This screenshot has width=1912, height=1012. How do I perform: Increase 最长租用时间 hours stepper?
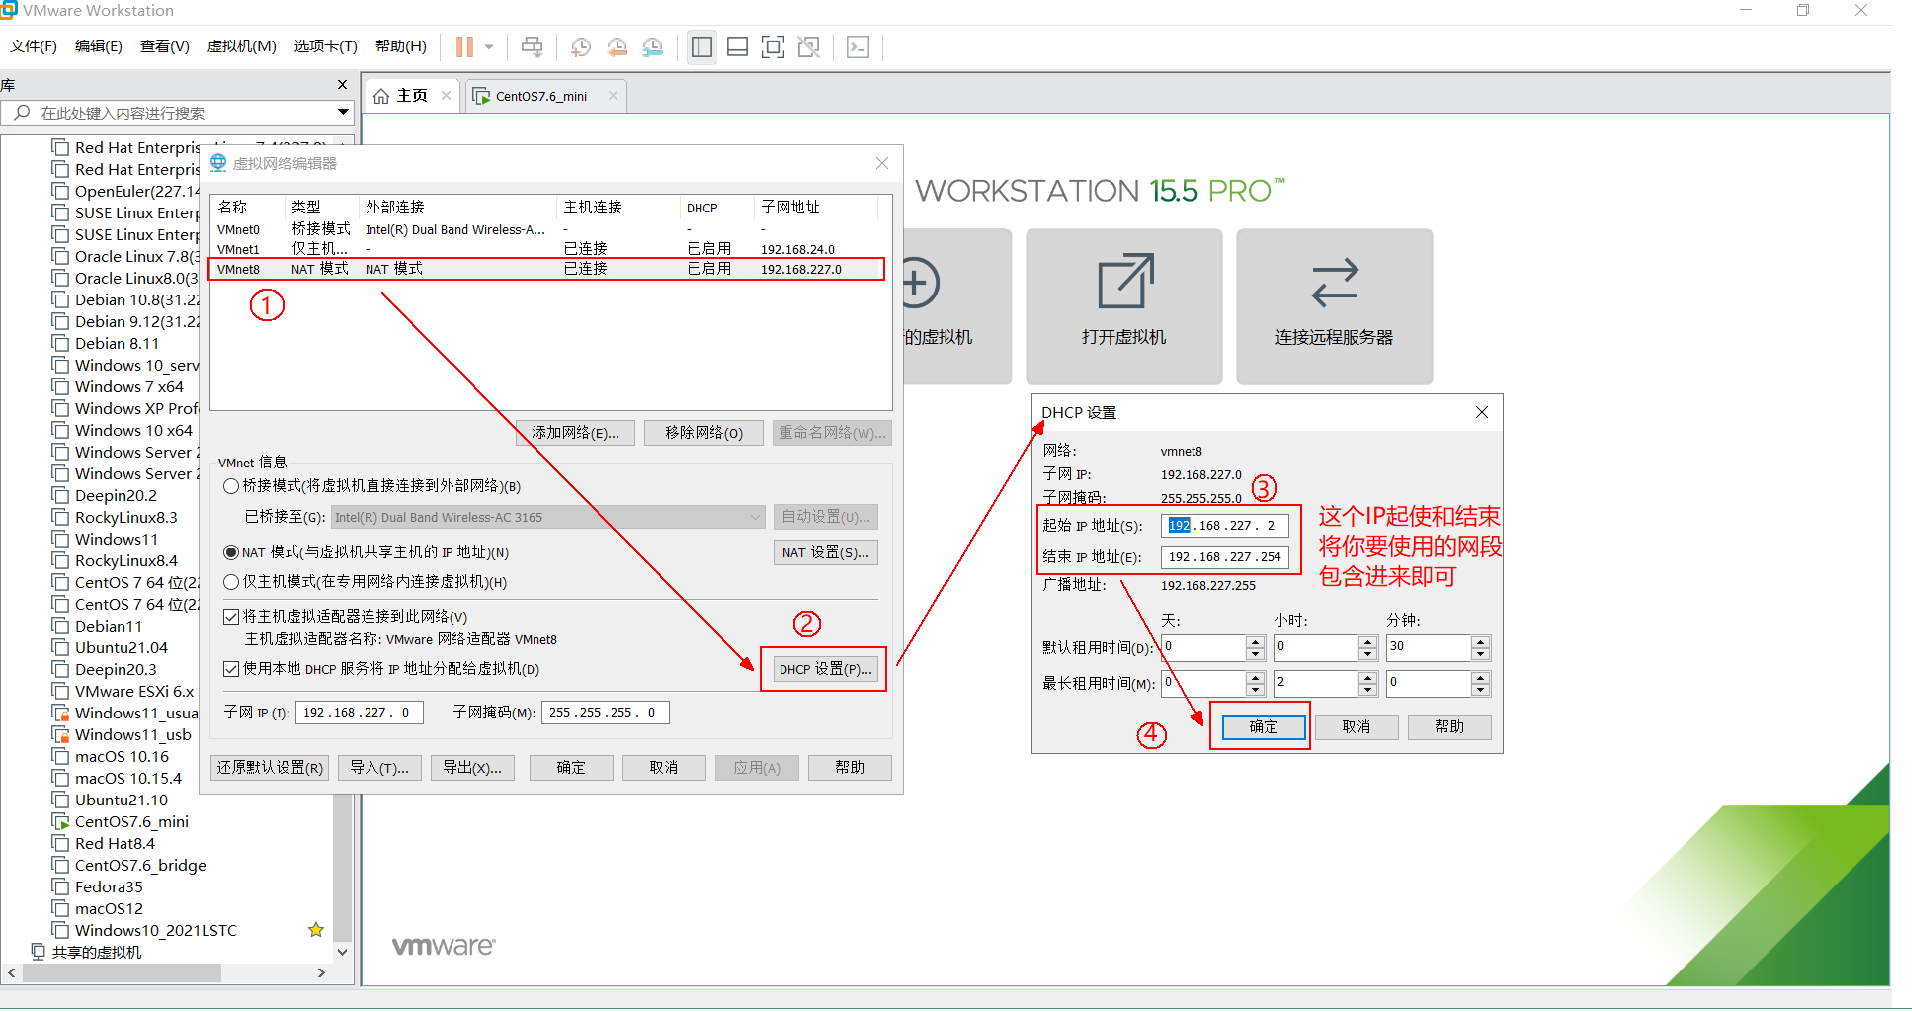click(1368, 678)
